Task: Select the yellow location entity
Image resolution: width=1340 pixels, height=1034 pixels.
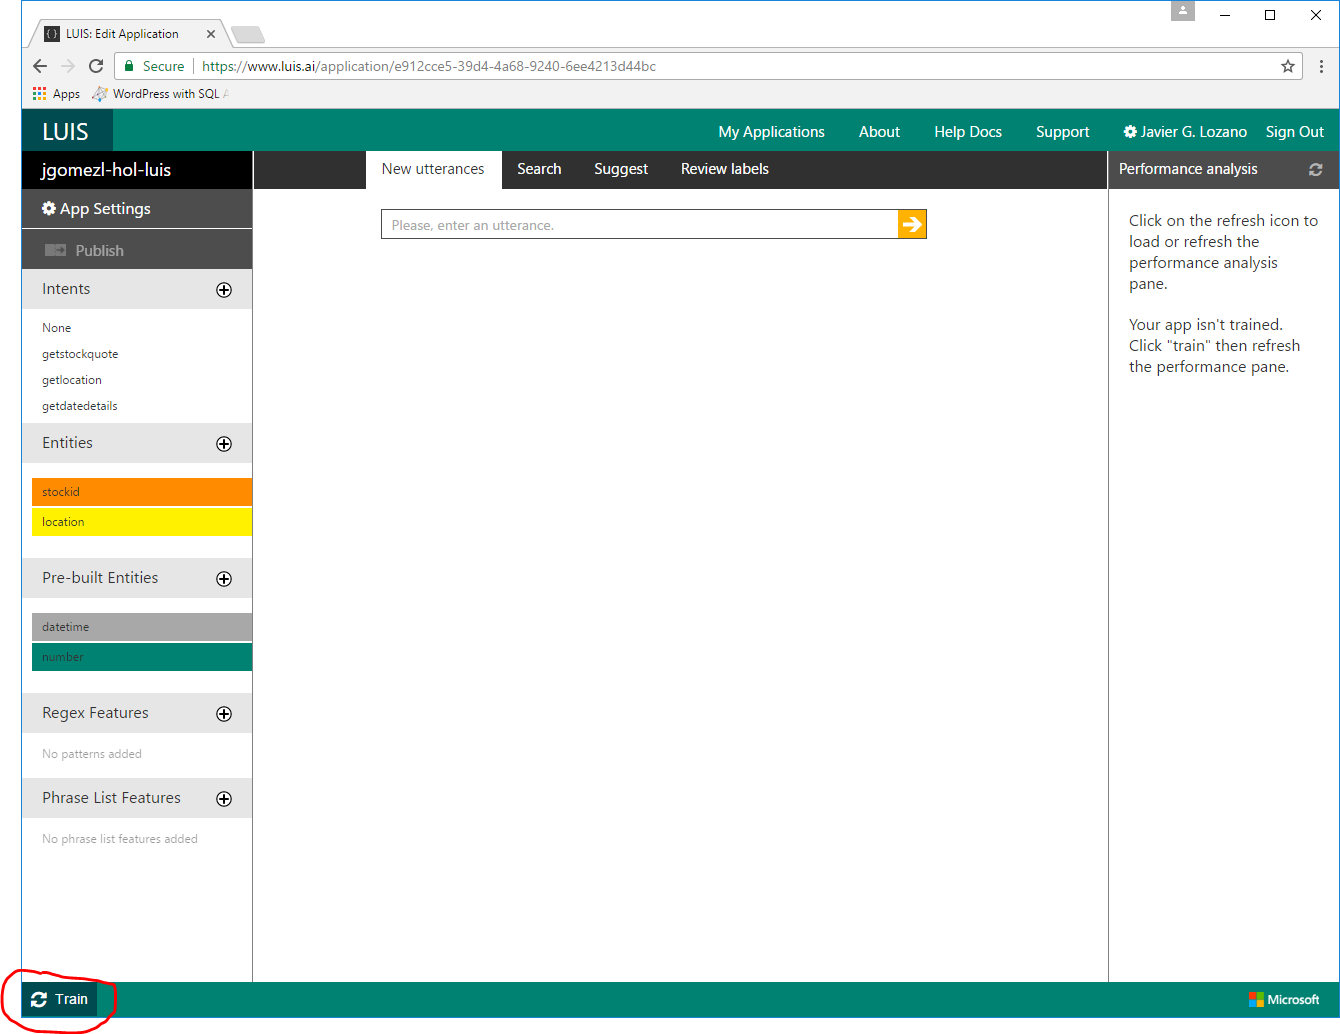Action: tap(142, 522)
